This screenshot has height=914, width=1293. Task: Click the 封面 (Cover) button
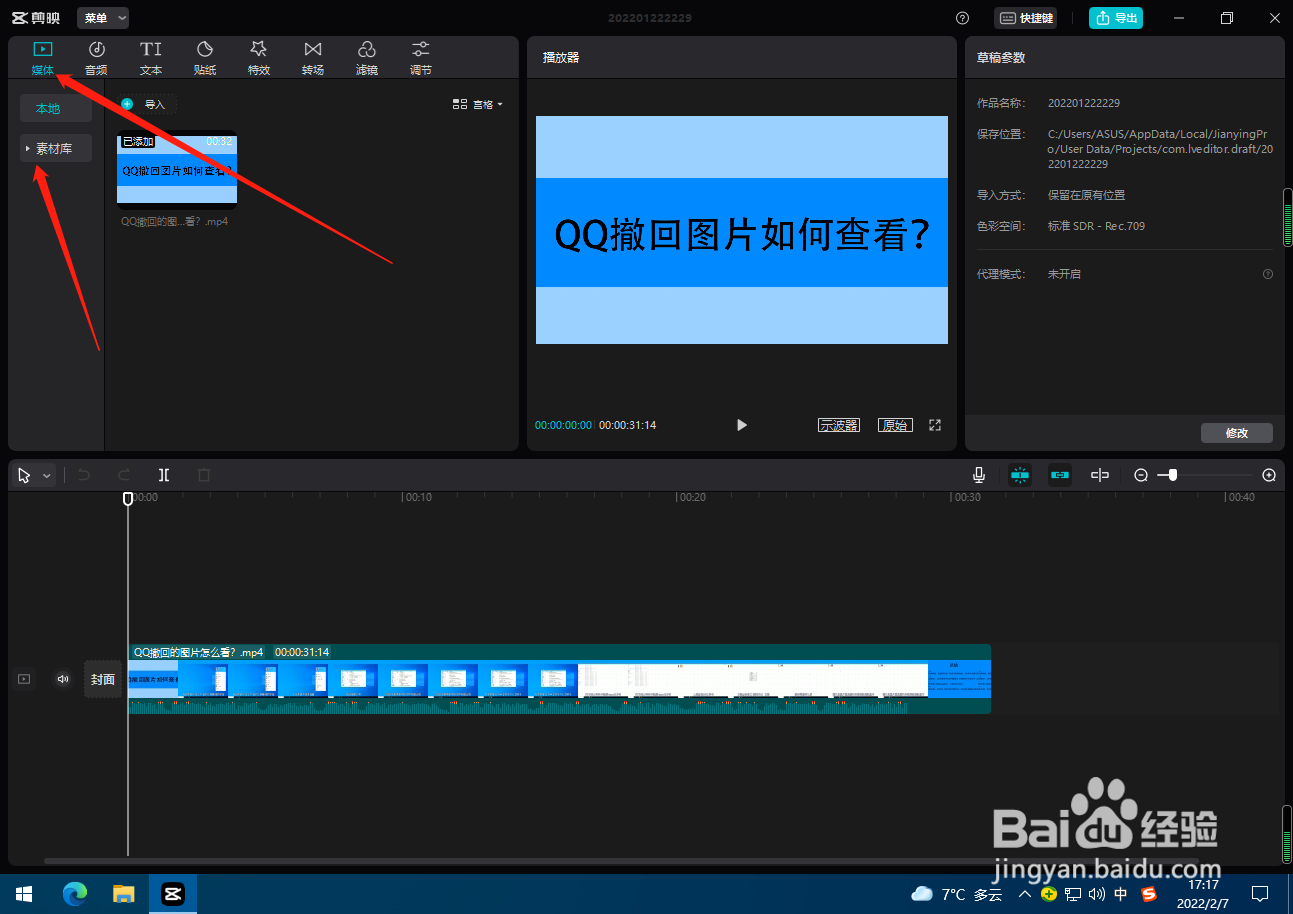pyautogui.click(x=103, y=679)
